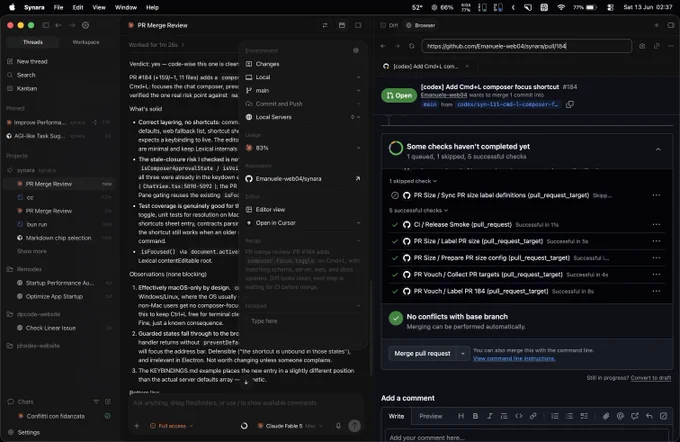Collapse the 1 skipped check group
The width and height of the screenshot is (680, 442).
coord(412,181)
